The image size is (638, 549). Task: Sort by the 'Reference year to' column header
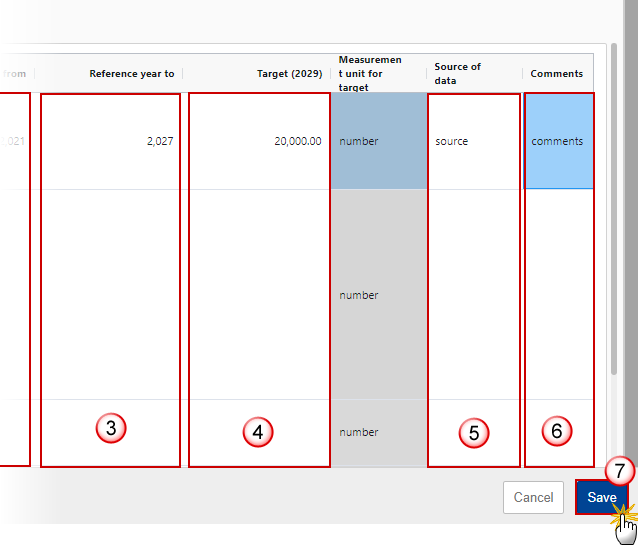tap(131, 74)
